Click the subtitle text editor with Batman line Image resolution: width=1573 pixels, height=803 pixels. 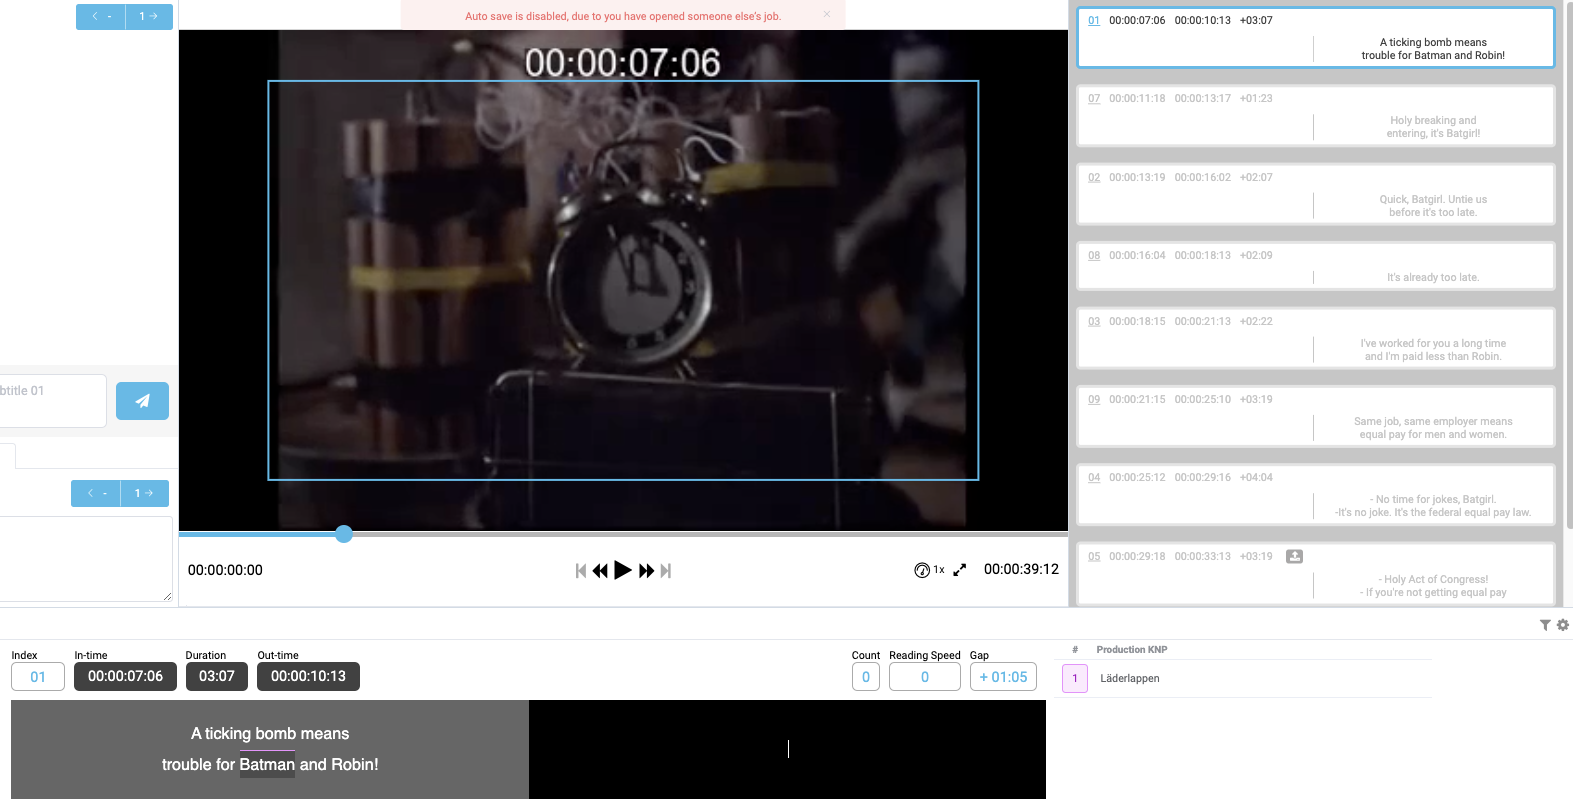270,749
